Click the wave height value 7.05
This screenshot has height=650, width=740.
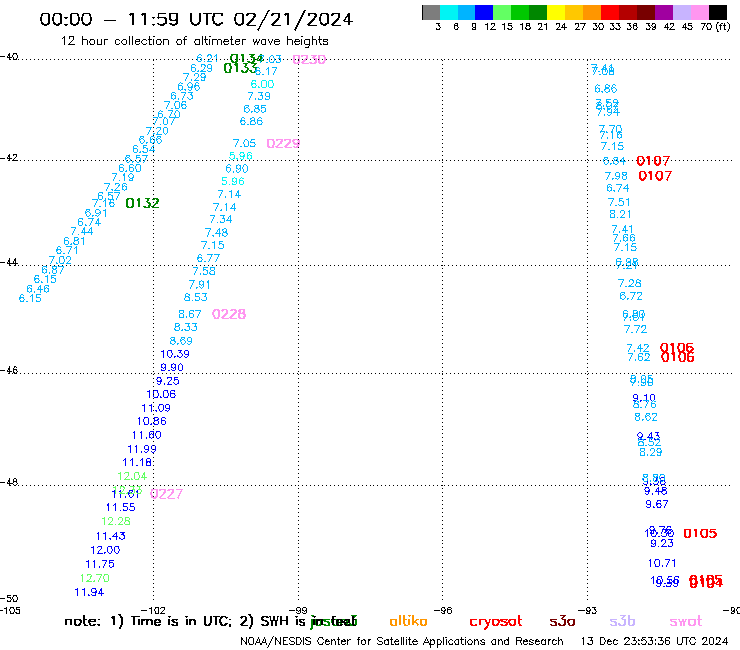(244, 143)
